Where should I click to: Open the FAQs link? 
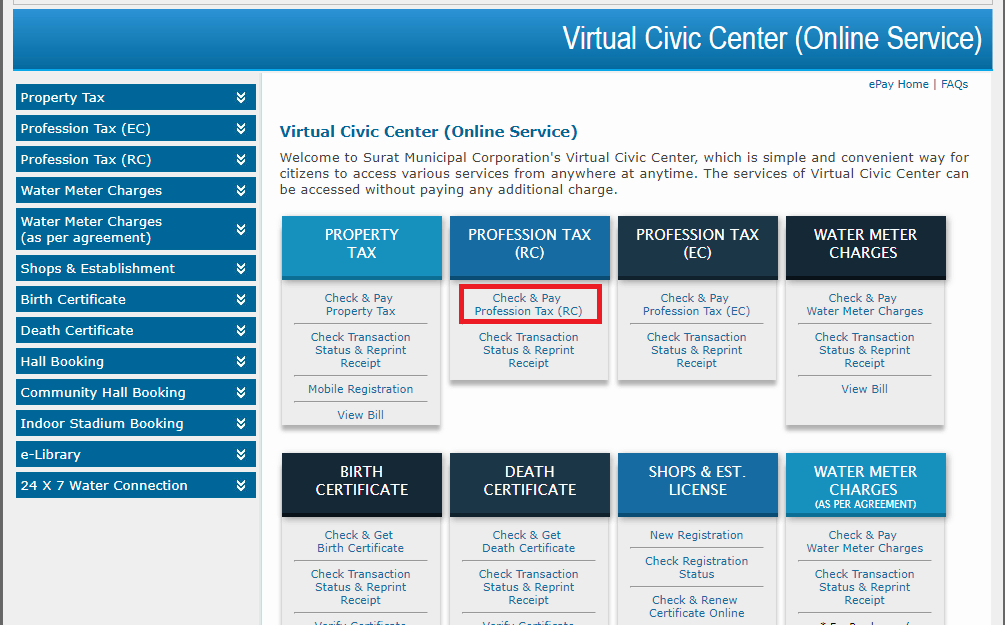(x=954, y=84)
